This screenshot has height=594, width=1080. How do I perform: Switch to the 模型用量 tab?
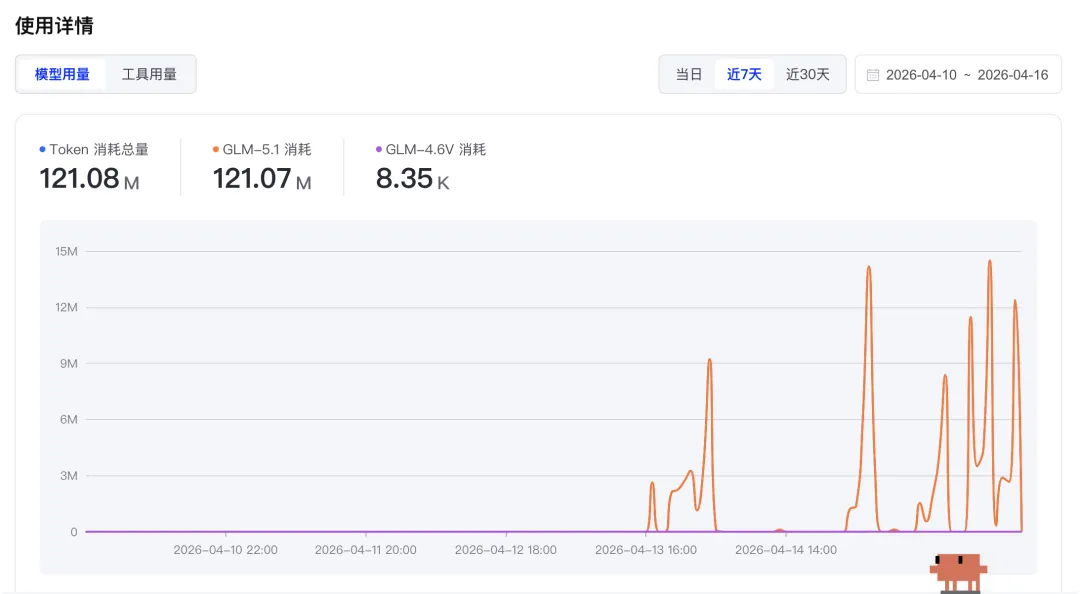[x=62, y=75]
